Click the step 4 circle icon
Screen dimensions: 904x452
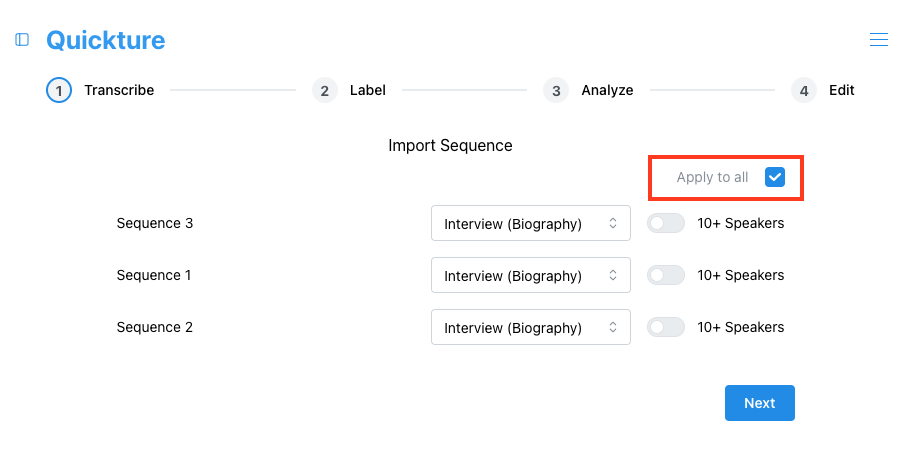(x=804, y=91)
